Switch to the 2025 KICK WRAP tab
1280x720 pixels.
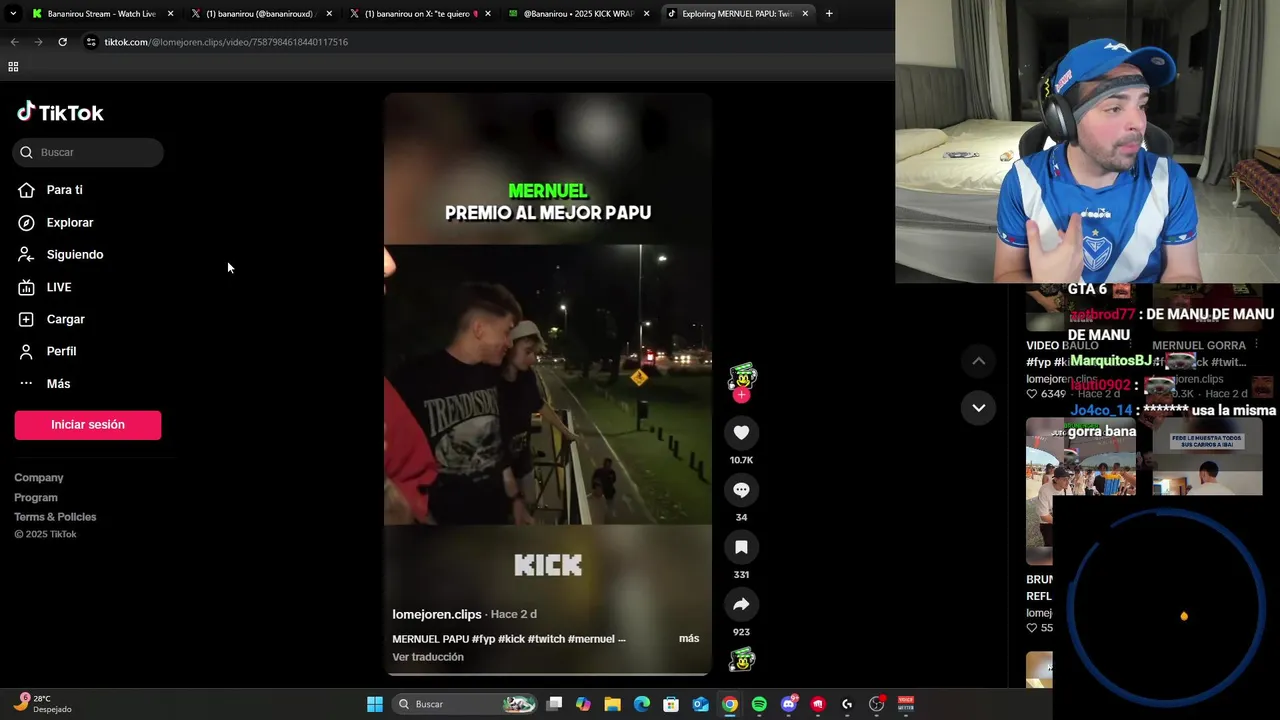(578, 14)
